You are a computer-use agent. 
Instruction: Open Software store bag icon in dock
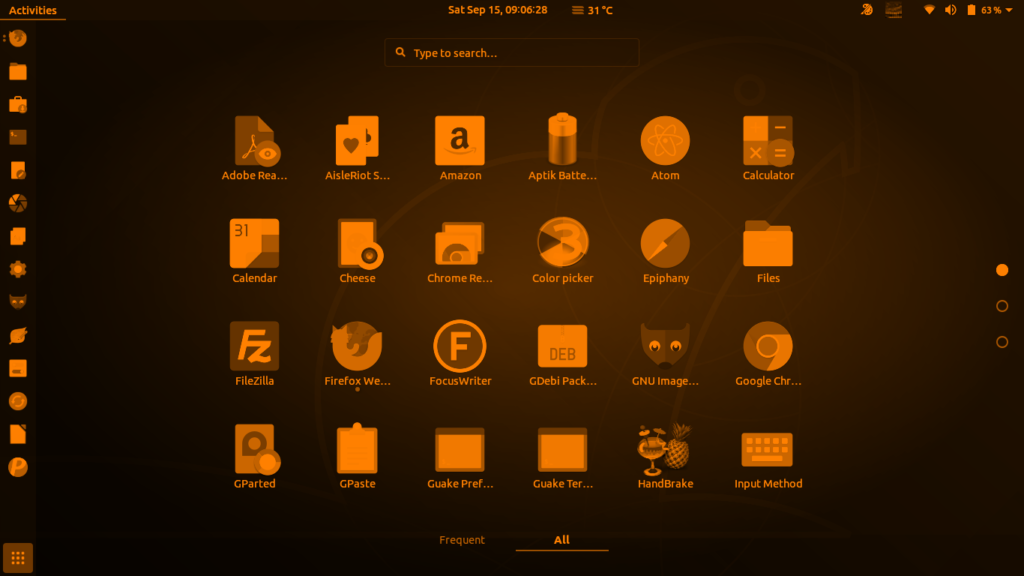click(x=18, y=104)
